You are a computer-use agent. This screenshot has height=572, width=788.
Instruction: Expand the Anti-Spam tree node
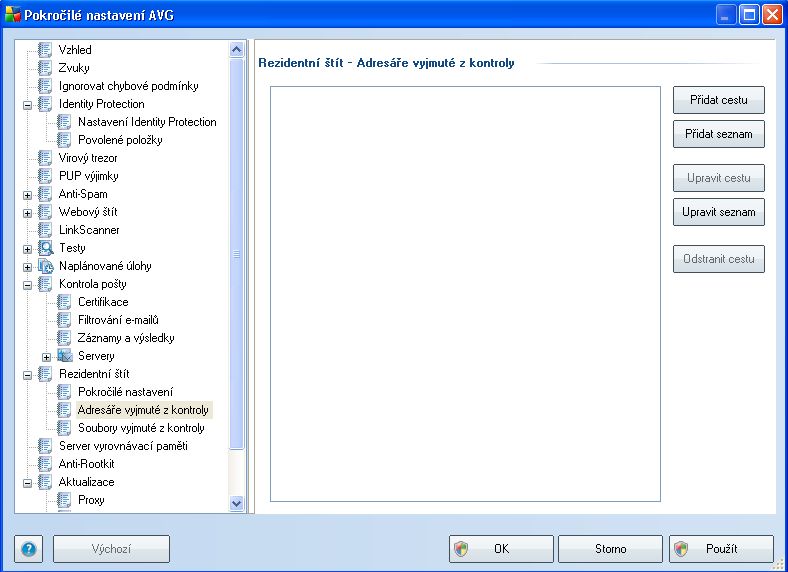coord(28,196)
